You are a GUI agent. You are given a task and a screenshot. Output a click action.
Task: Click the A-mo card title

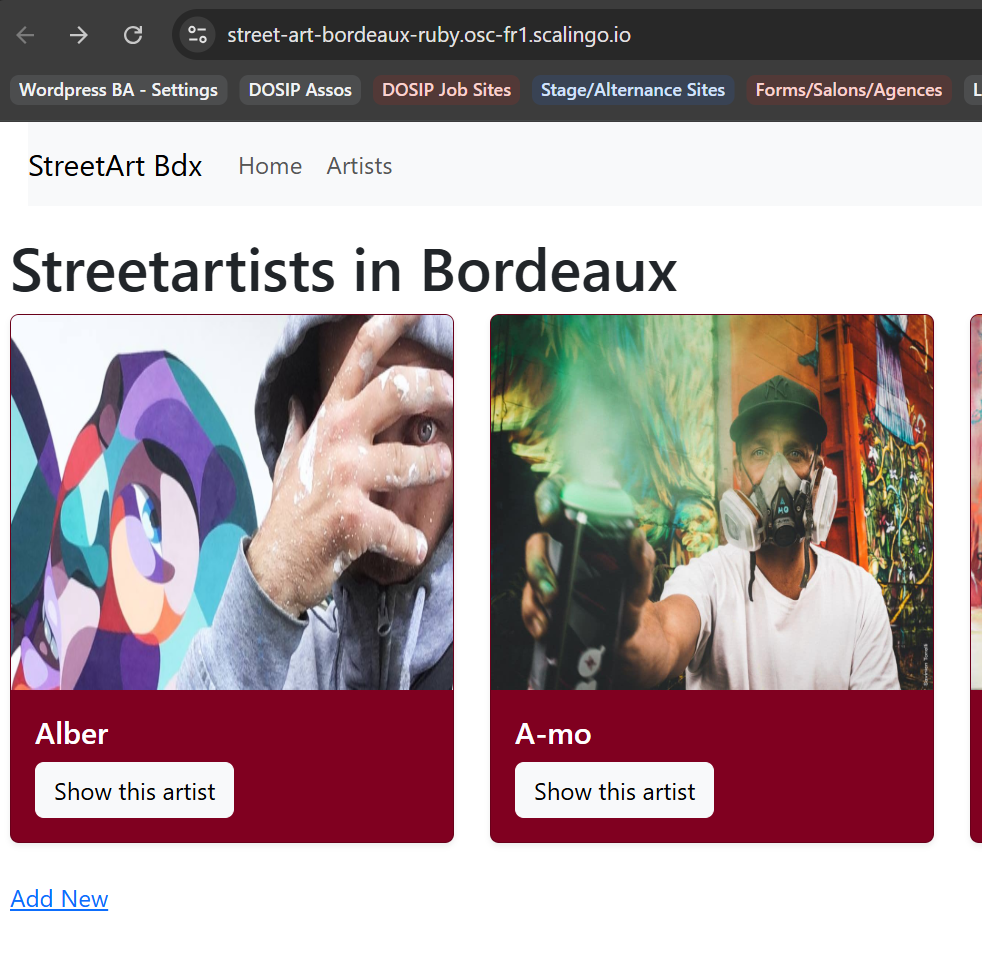[x=553, y=734]
